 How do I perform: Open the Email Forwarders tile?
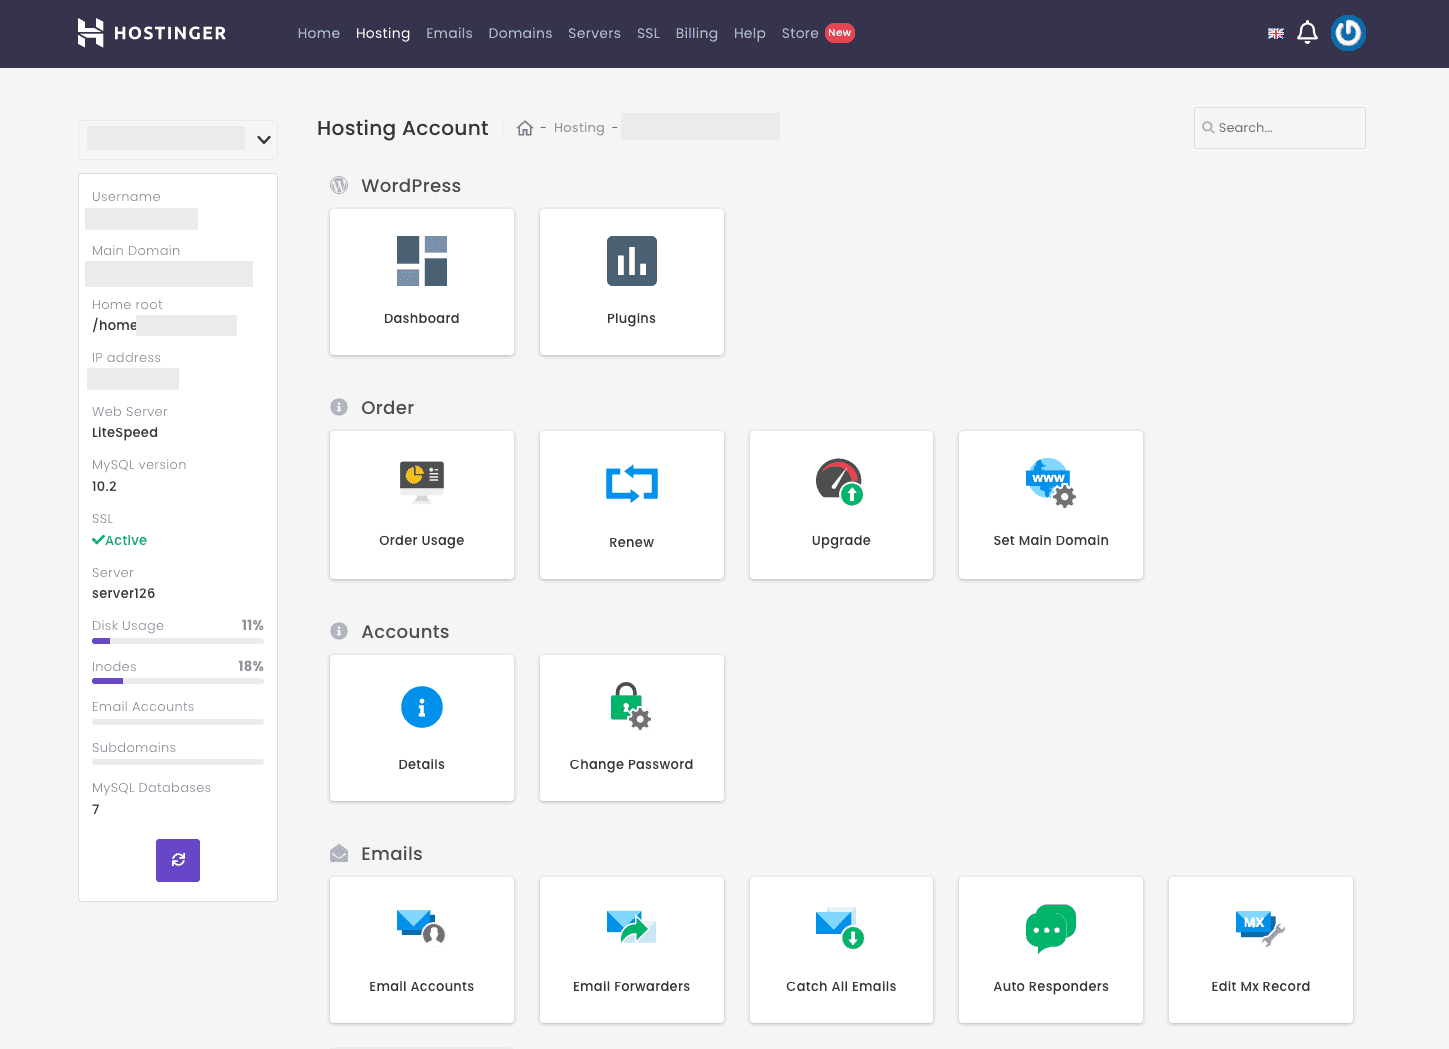tap(632, 950)
